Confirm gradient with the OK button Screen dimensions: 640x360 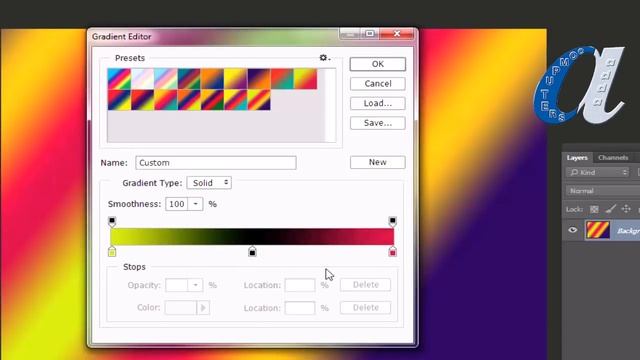click(378, 64)
